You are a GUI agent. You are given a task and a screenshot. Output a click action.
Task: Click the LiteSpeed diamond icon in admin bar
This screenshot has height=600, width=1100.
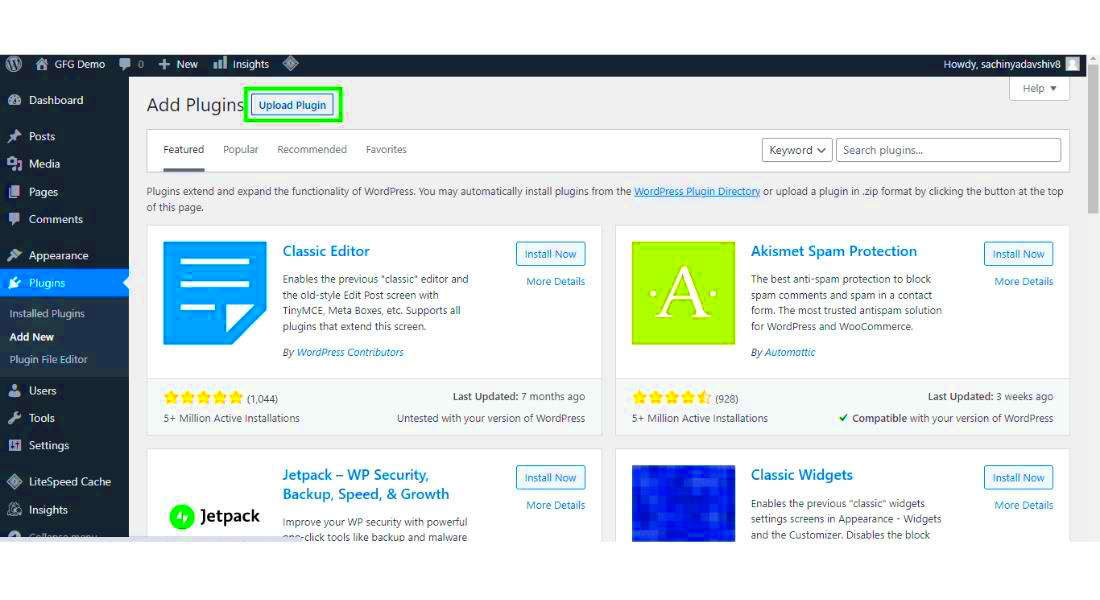click(290, 64)
